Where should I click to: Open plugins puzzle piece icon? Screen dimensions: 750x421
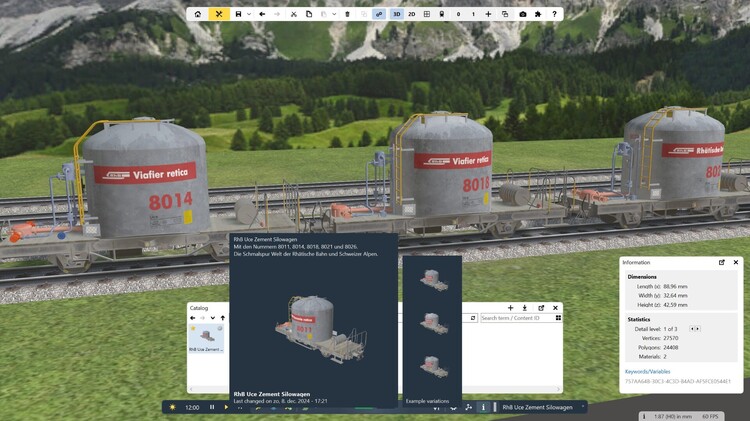(x=538, y=14)
